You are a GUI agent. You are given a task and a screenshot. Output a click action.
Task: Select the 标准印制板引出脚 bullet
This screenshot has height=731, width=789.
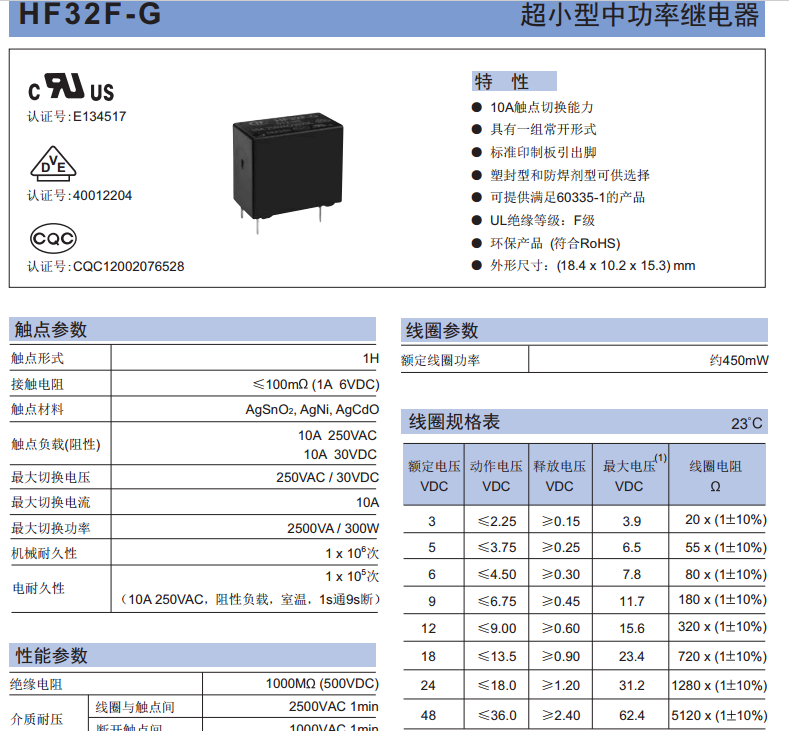543,152
